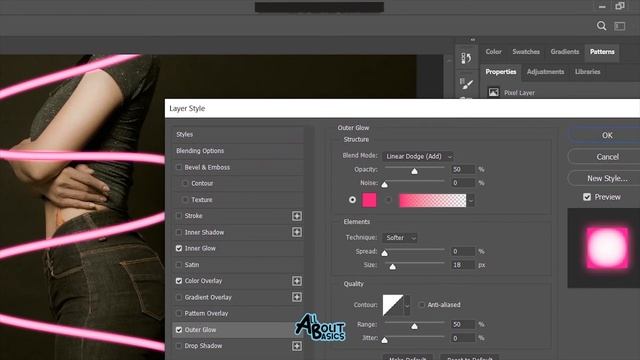Open the Blend Mode Linear Dodge dropdown

[x=418, y=156]
